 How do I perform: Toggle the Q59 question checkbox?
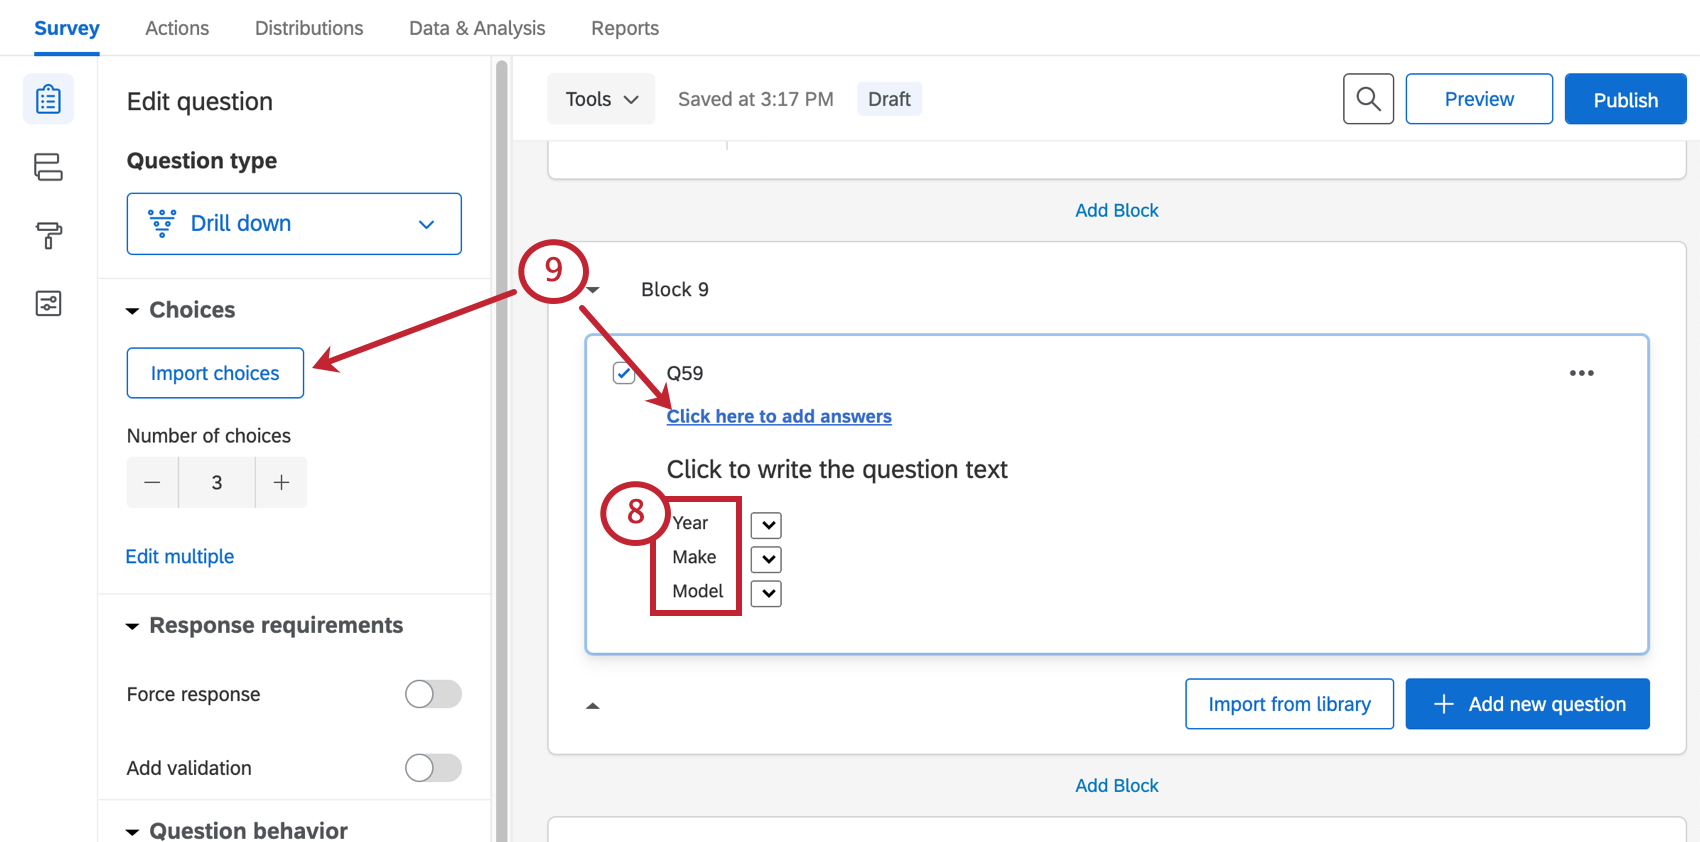(x=624, y=373)
